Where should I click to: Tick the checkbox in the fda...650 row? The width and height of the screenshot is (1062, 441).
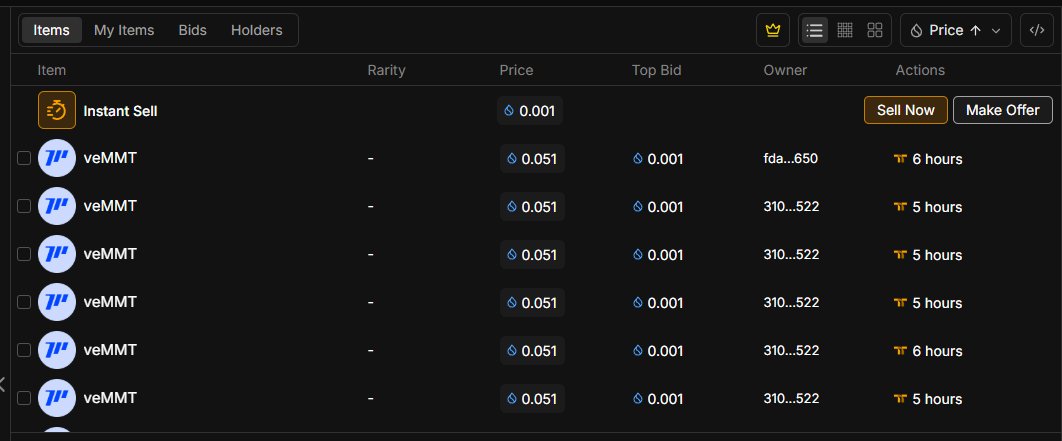(x=24, y=159)
